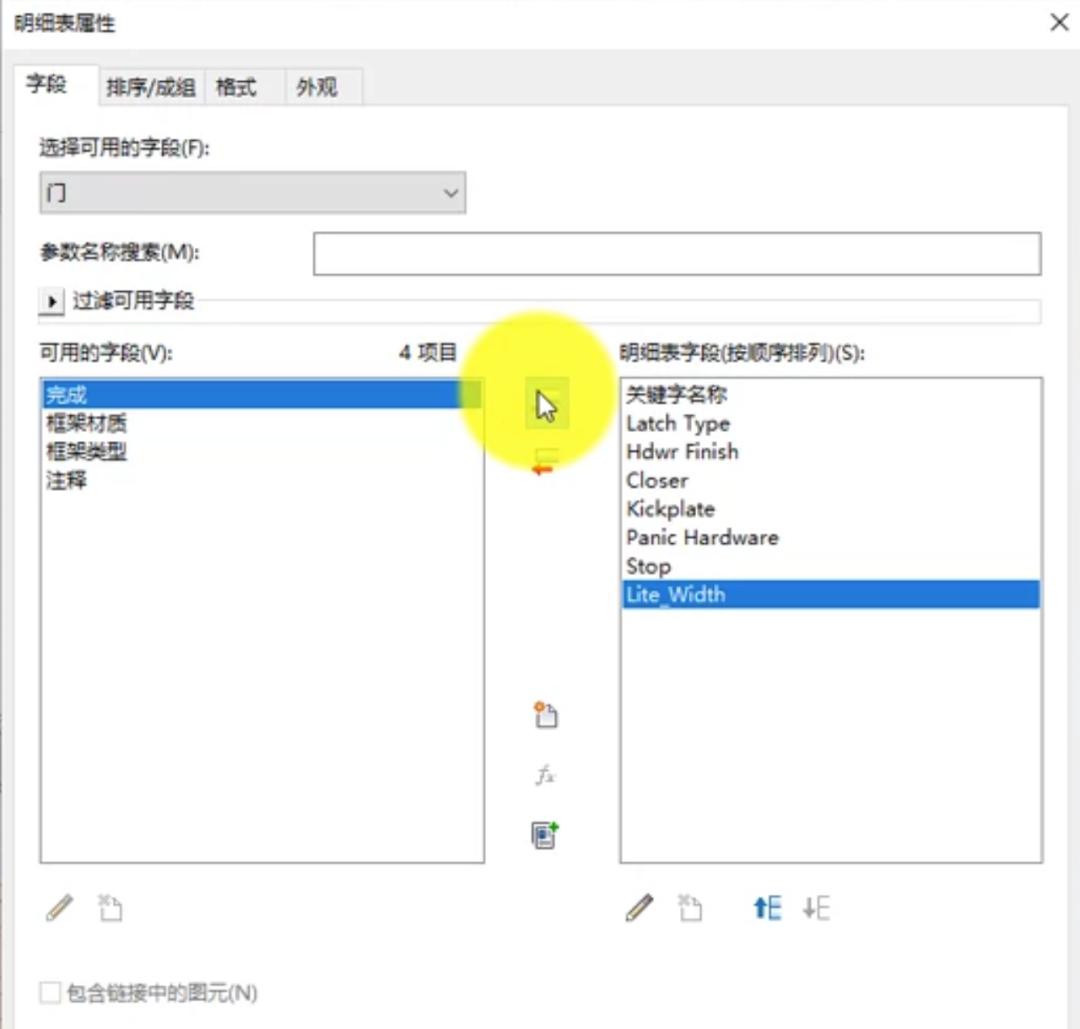
Task: Click the edit pencil under available fields
Action: pos(60,908)
